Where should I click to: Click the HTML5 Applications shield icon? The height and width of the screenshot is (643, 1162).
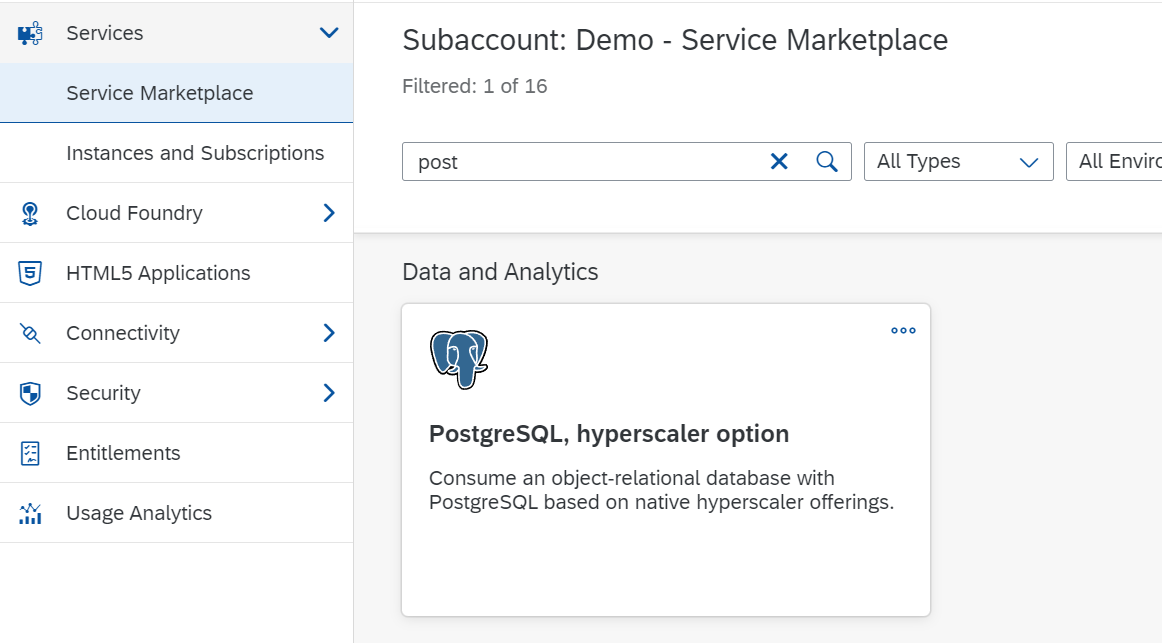(x=31, y=273)
